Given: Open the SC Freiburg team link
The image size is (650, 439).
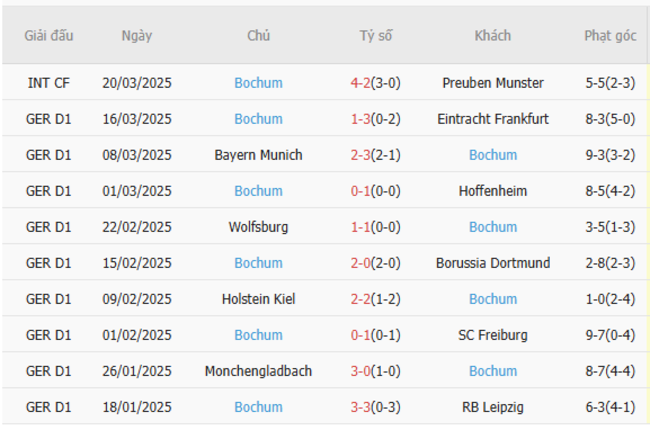Looking at the screenshot, I should [x=493, y=335].
